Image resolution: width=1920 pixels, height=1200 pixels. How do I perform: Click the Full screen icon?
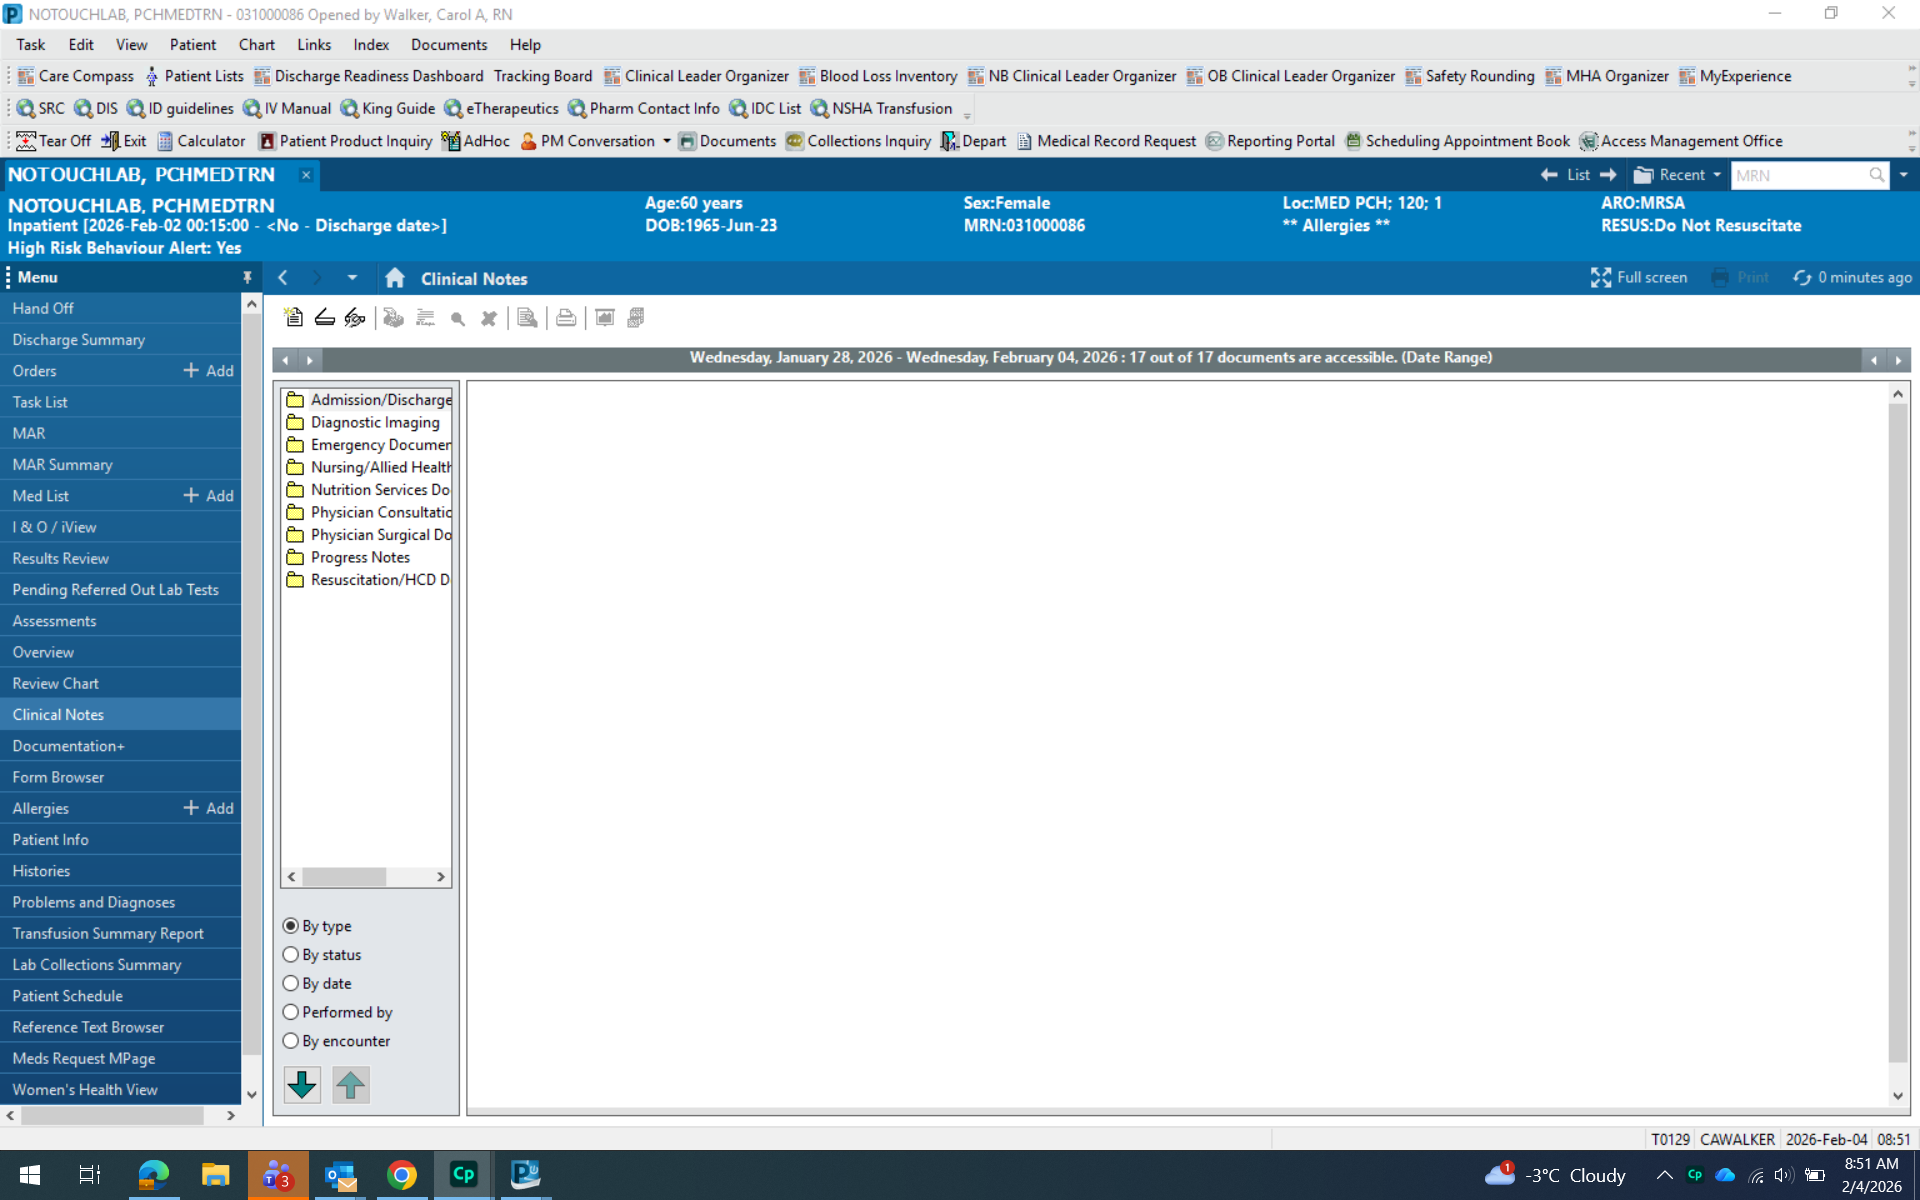click(1601, 278)
